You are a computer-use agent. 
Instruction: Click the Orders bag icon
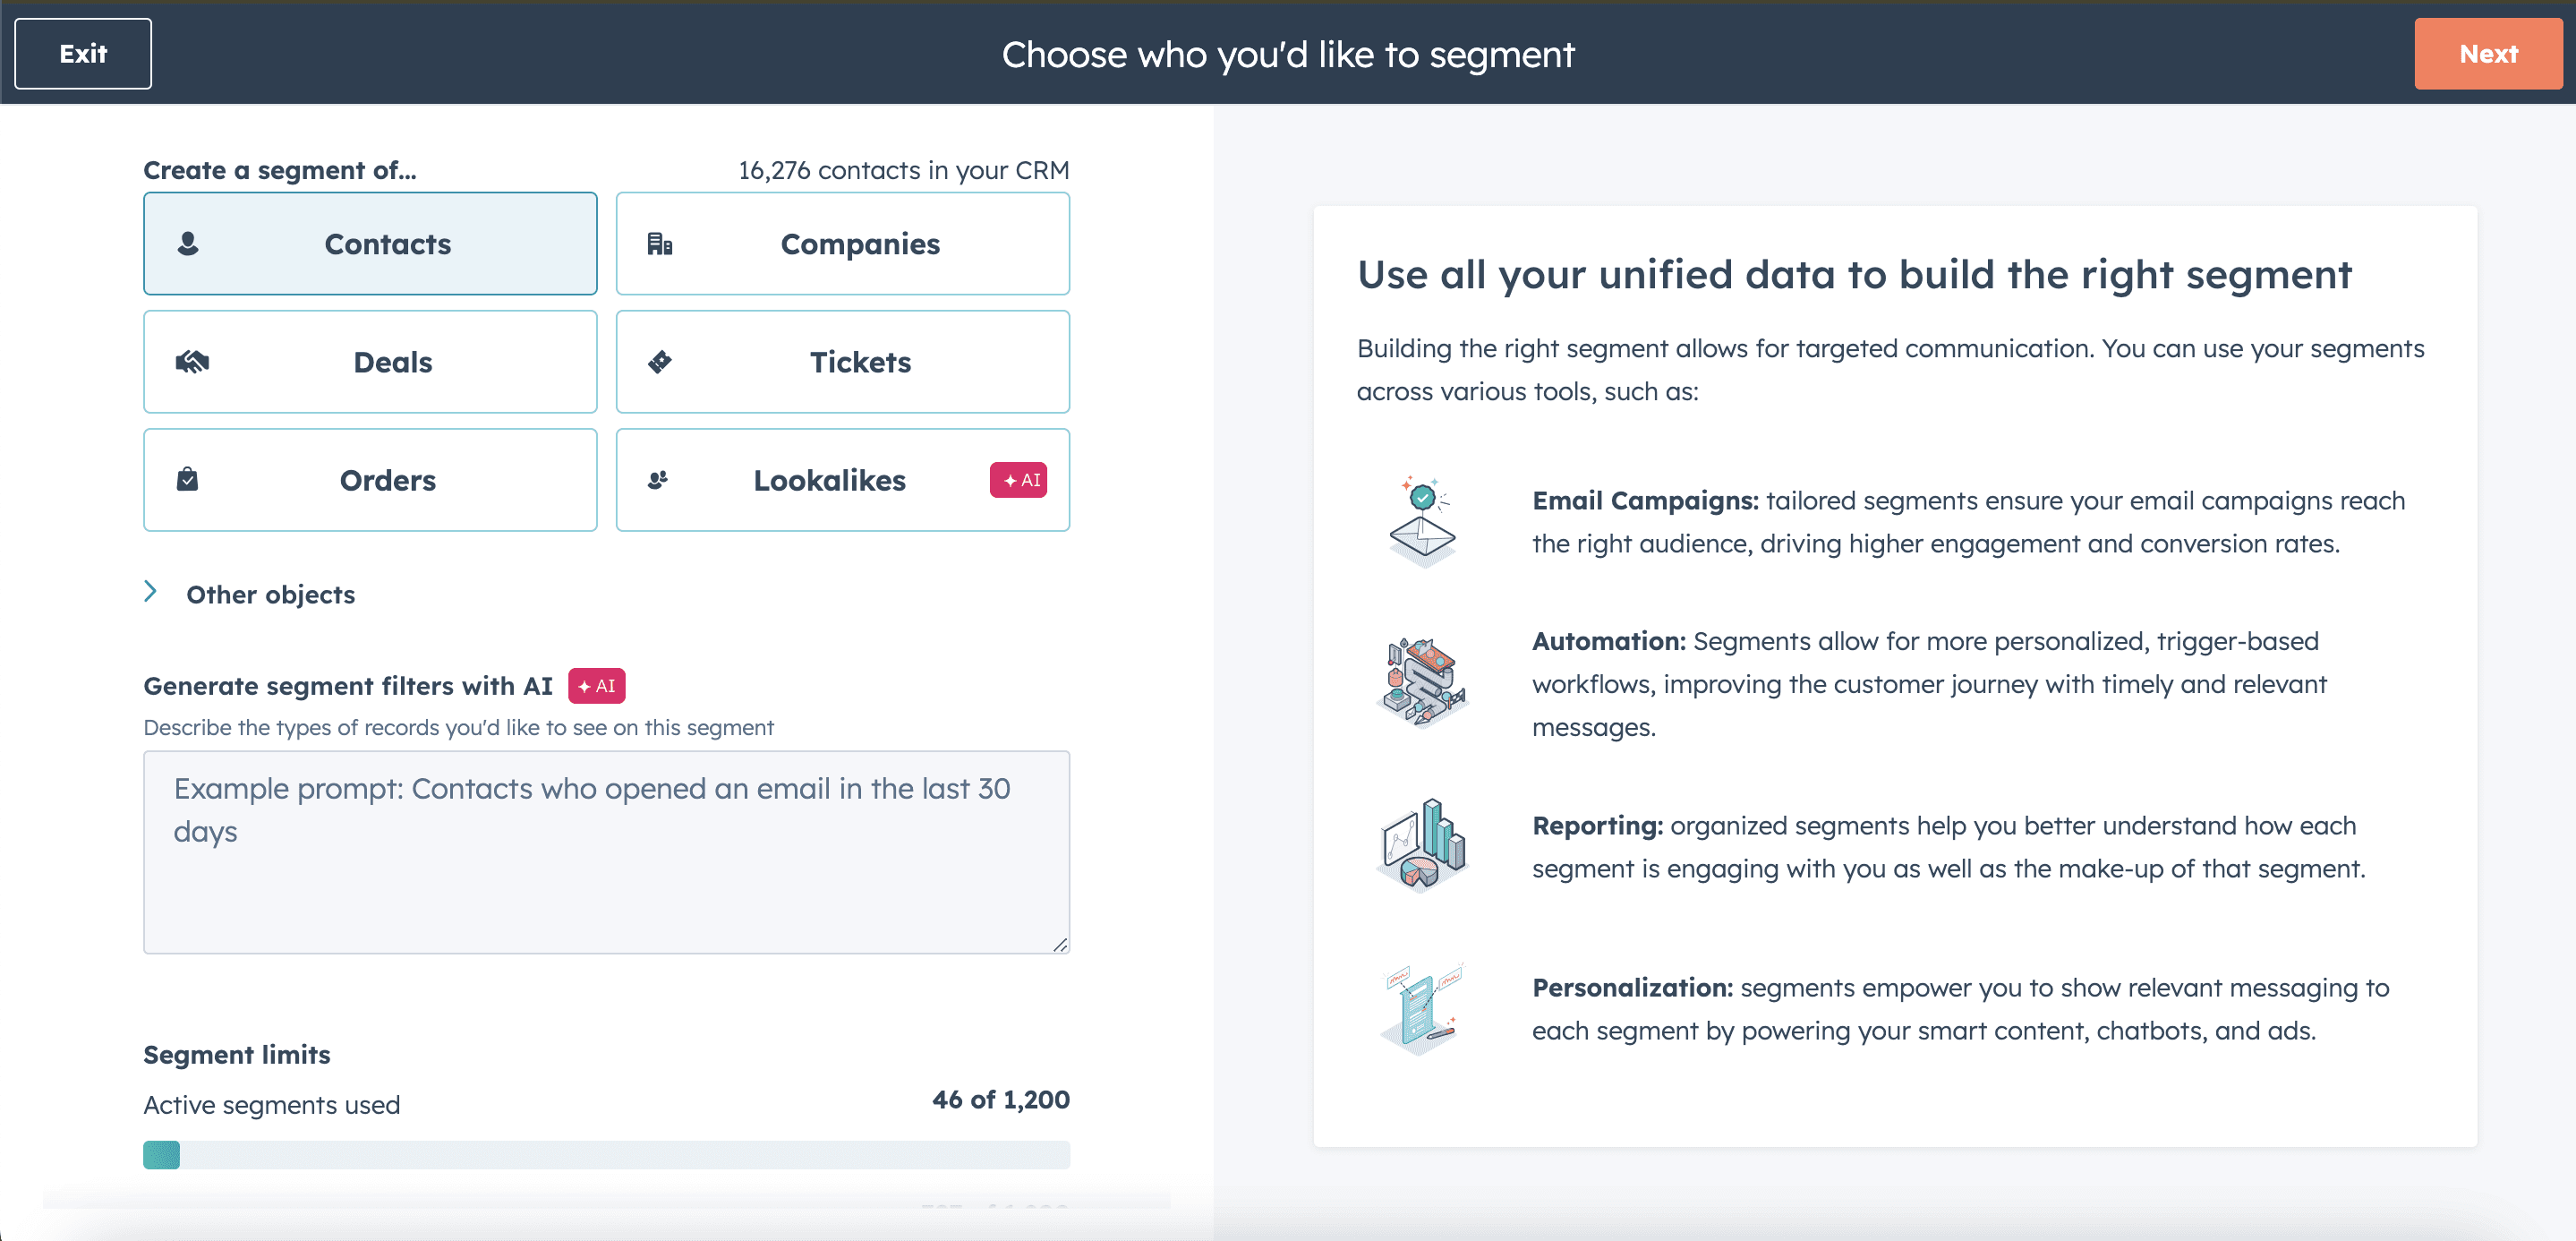coord(188,479)
